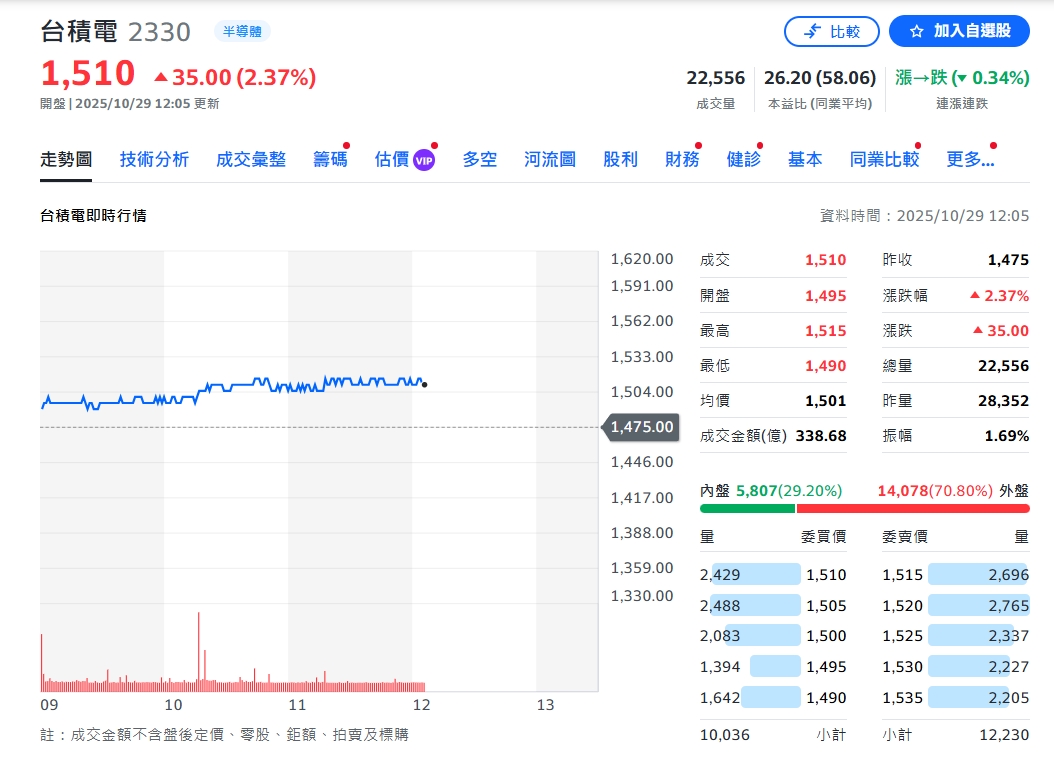Select the 籌碼 tab
1054x762 pixels.
[x=330, y=159]
